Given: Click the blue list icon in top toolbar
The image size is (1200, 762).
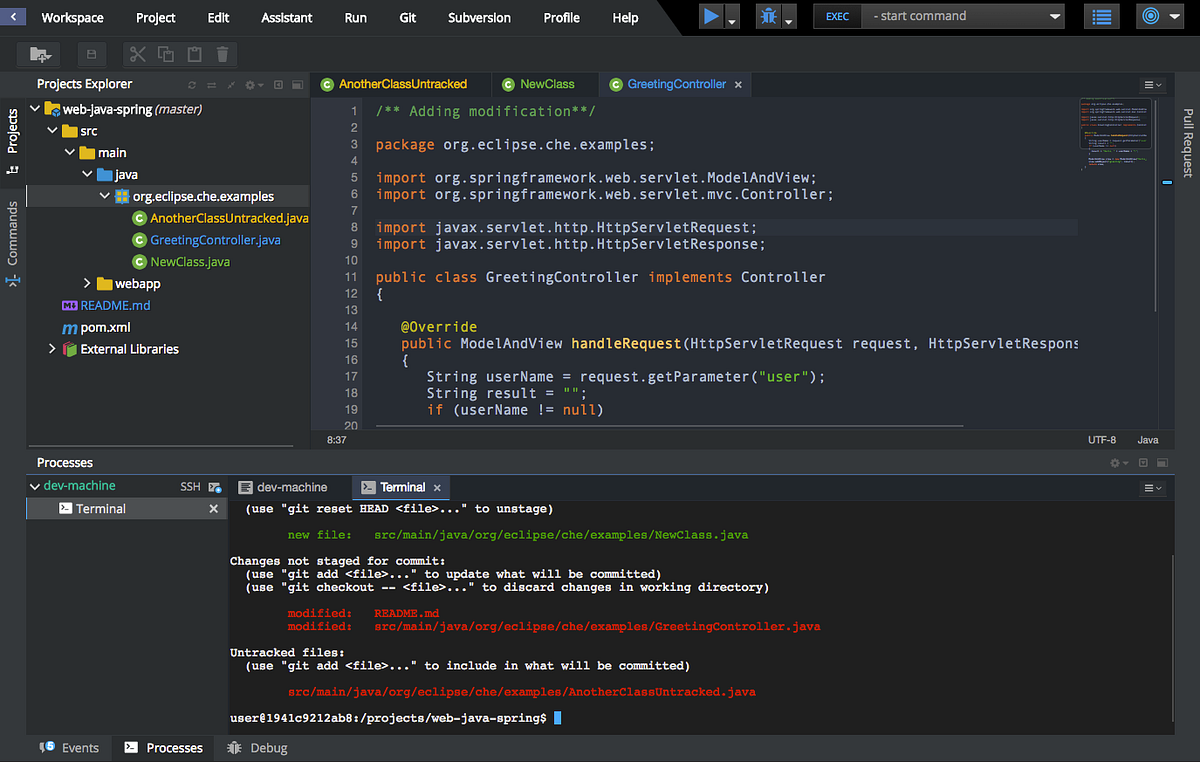Looking at the screenshot, I should [1102, 17].
